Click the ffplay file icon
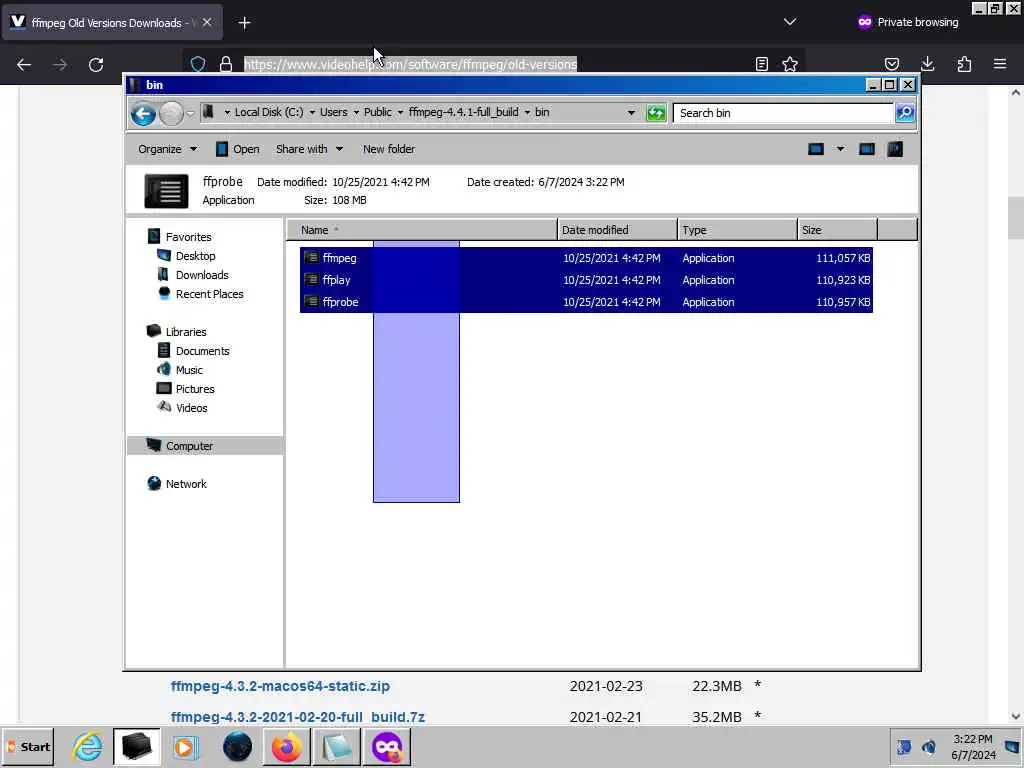This screenshot has height=768, width=1024. pyautogui.click(x=312, y=280)
